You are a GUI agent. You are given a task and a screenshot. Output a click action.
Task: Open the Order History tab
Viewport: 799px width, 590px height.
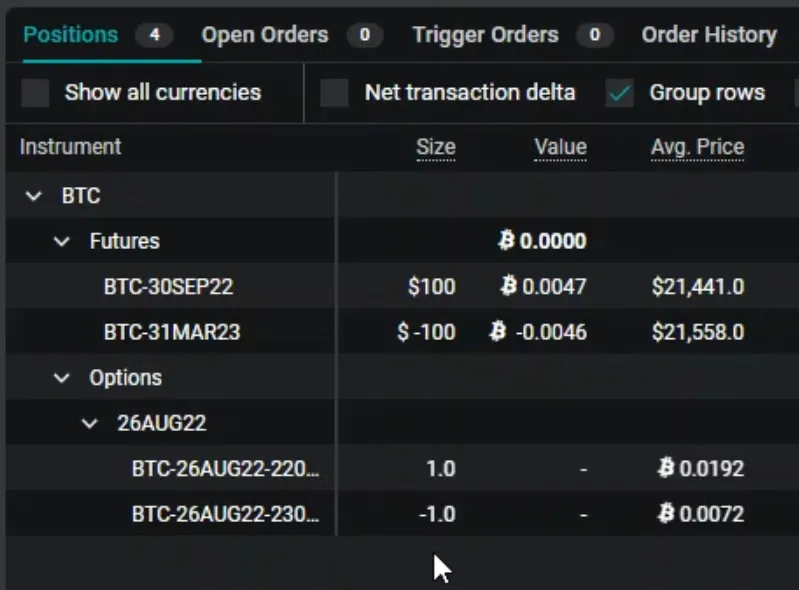point(709,35)
